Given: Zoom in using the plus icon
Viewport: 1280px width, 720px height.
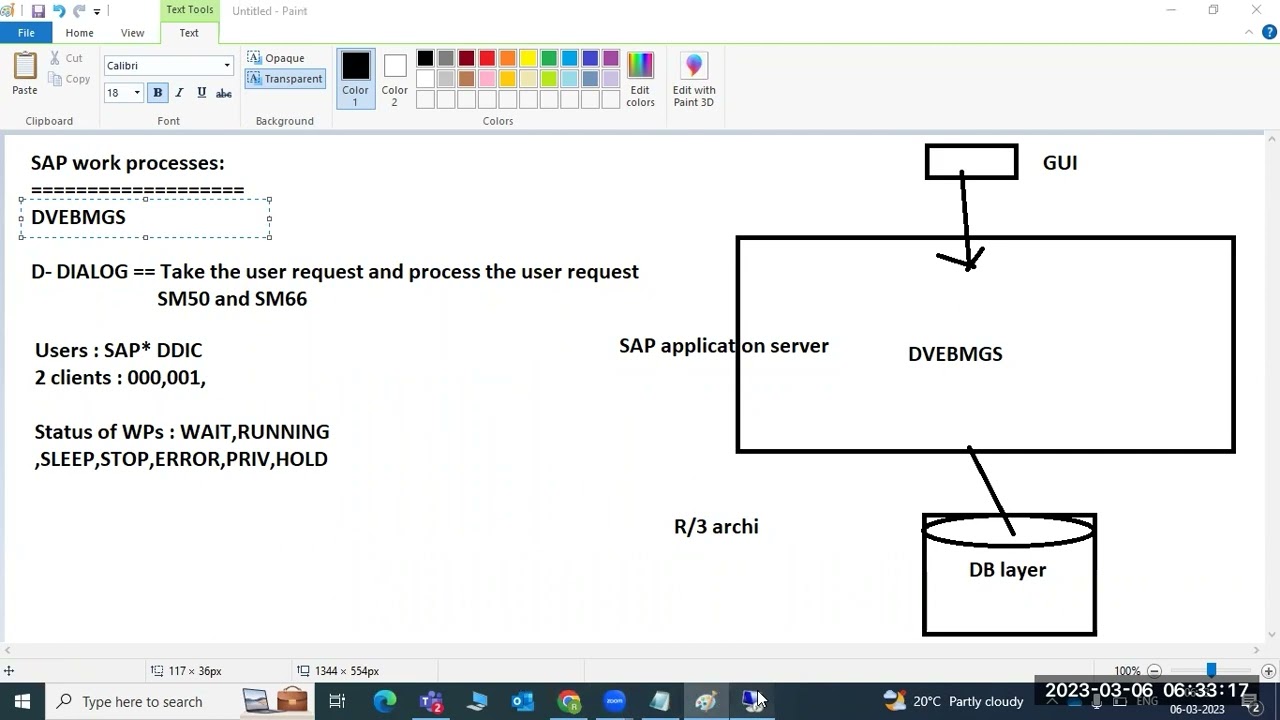Looking at the screenshot, I should coord(1268,671).
